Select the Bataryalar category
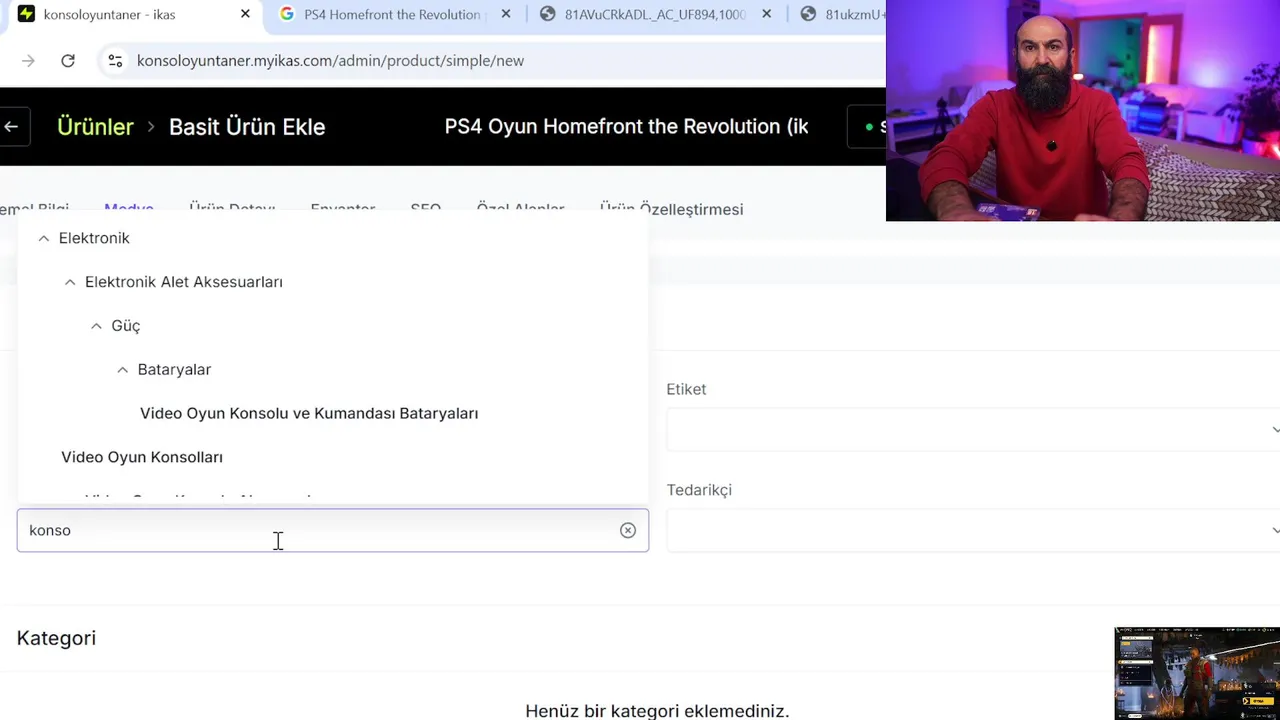1280x720 pixels. click(174, 370)
